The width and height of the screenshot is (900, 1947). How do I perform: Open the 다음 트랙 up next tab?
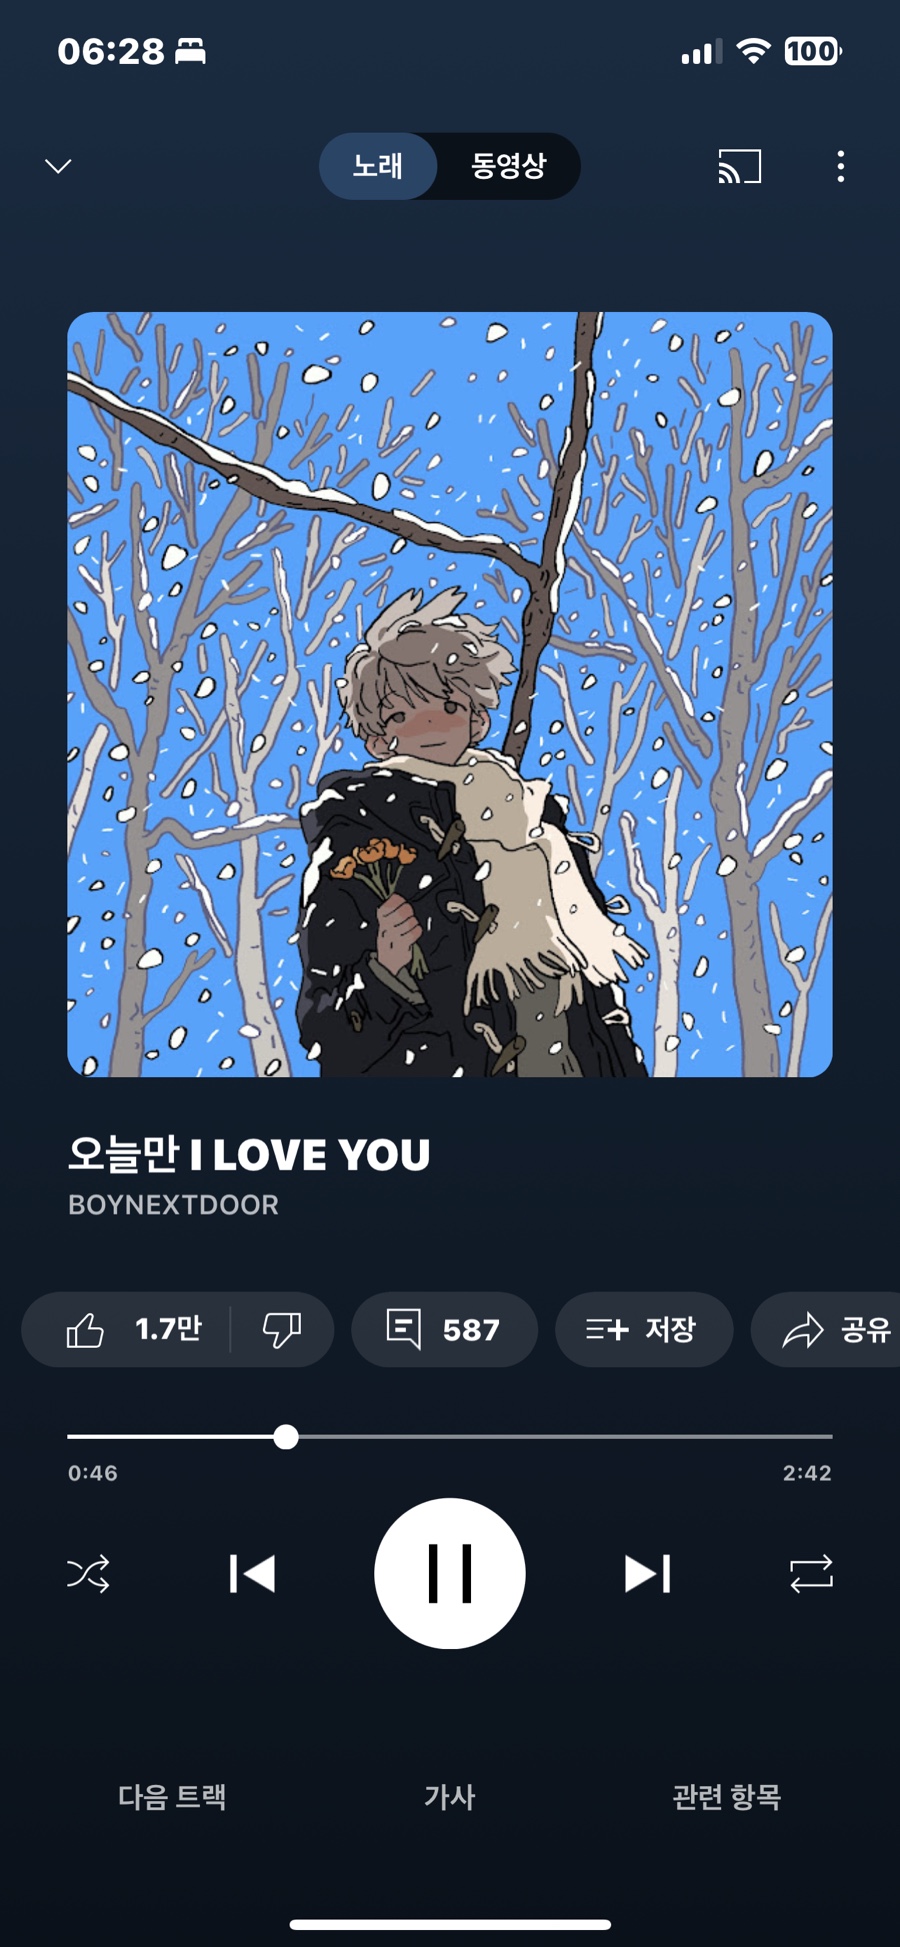pyautogui.click(x=172, y=1797)
